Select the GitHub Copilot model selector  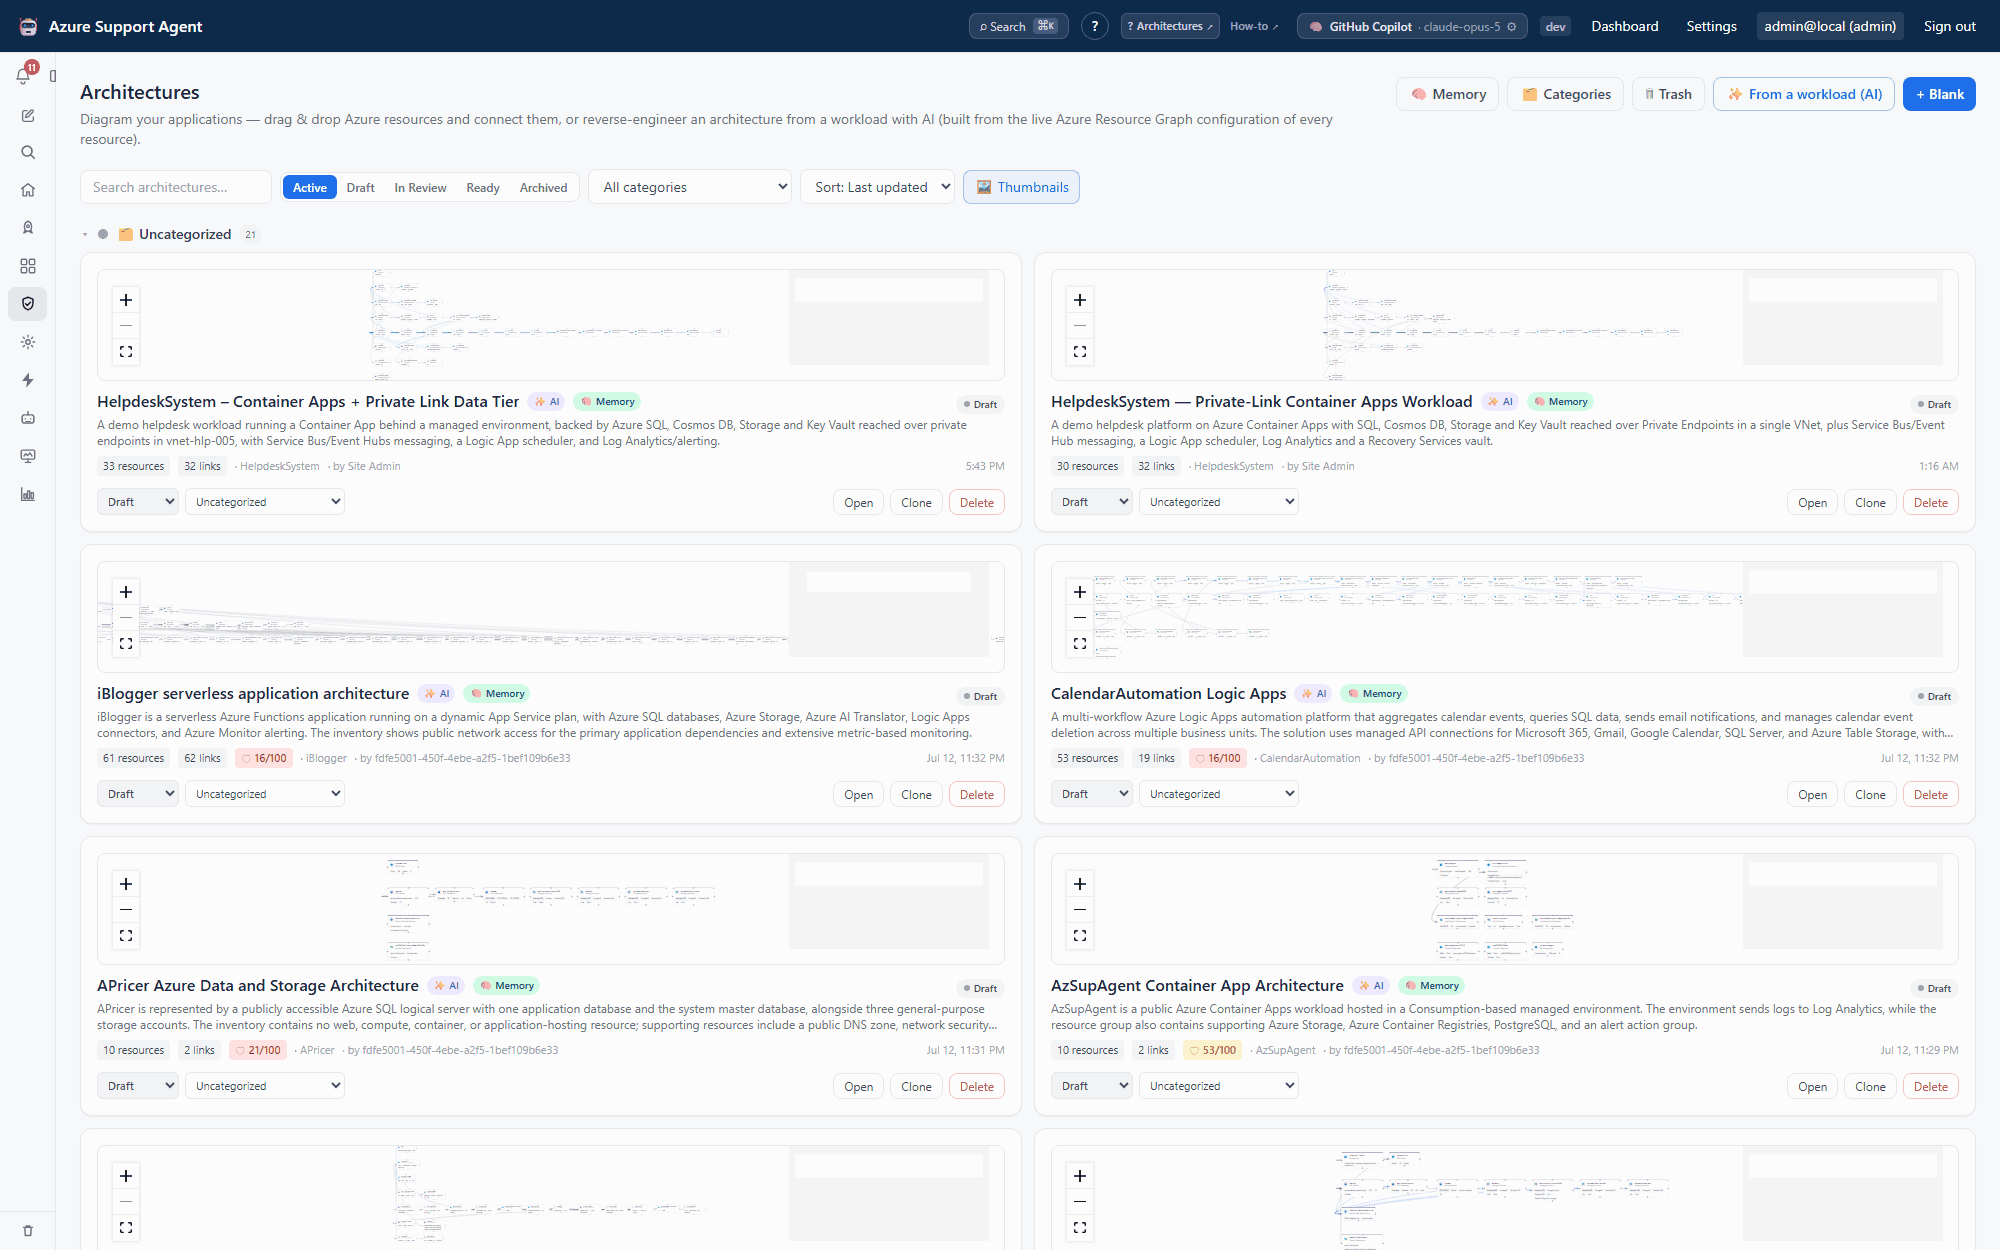click(x=1411, y=26)
